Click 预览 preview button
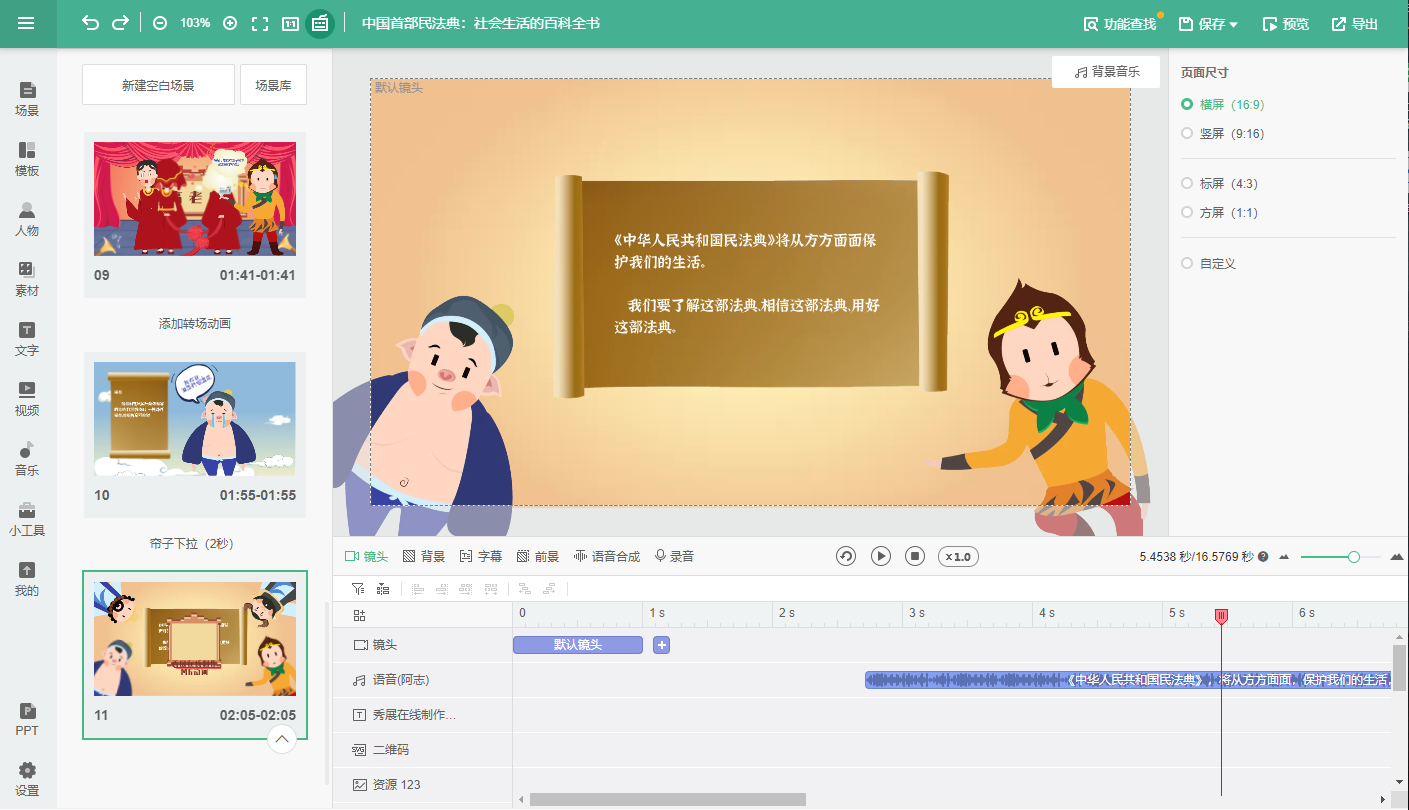The width and height of the screenshot is (1409, 810). pos(1286,24)
